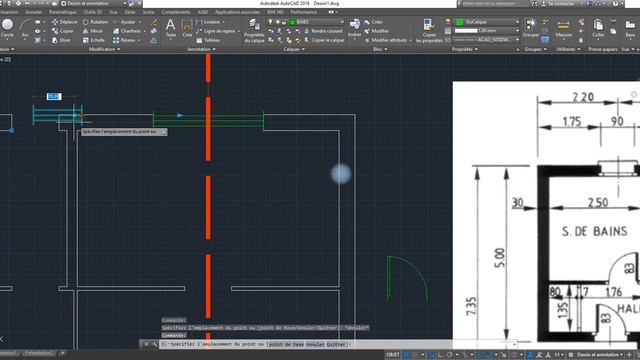Click the Coller (paste) tool
The width and height of the screenshot is (640, 360).
pyautogui.click(x=598, y=28)
